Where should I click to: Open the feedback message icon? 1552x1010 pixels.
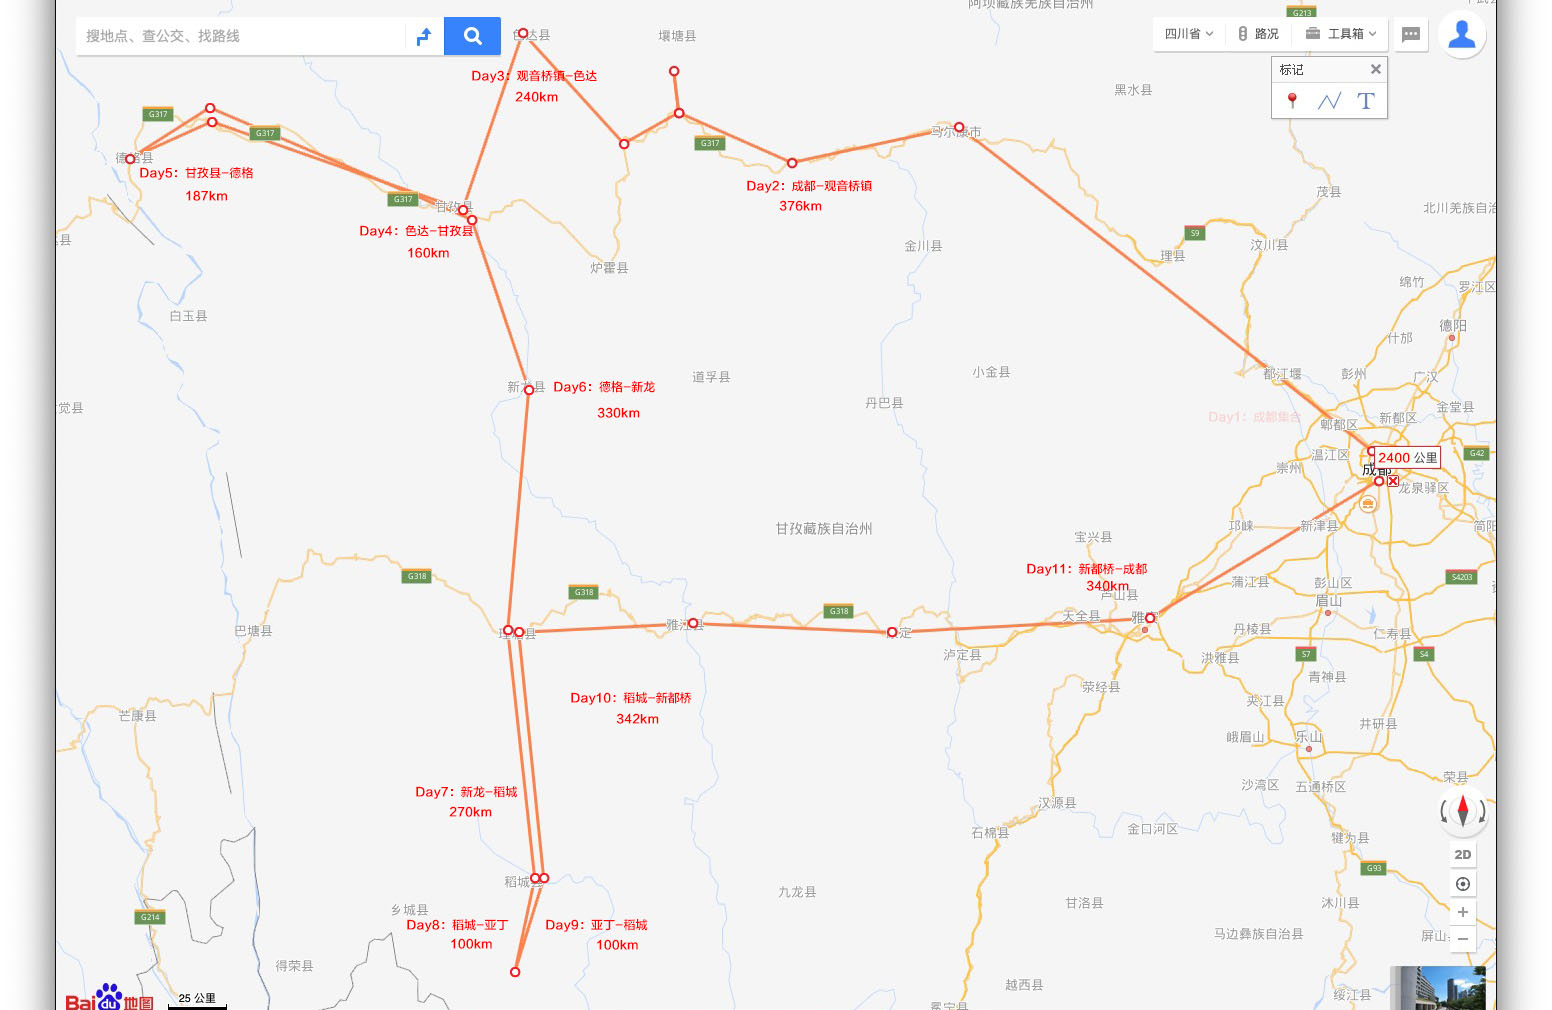[1411, 34]
